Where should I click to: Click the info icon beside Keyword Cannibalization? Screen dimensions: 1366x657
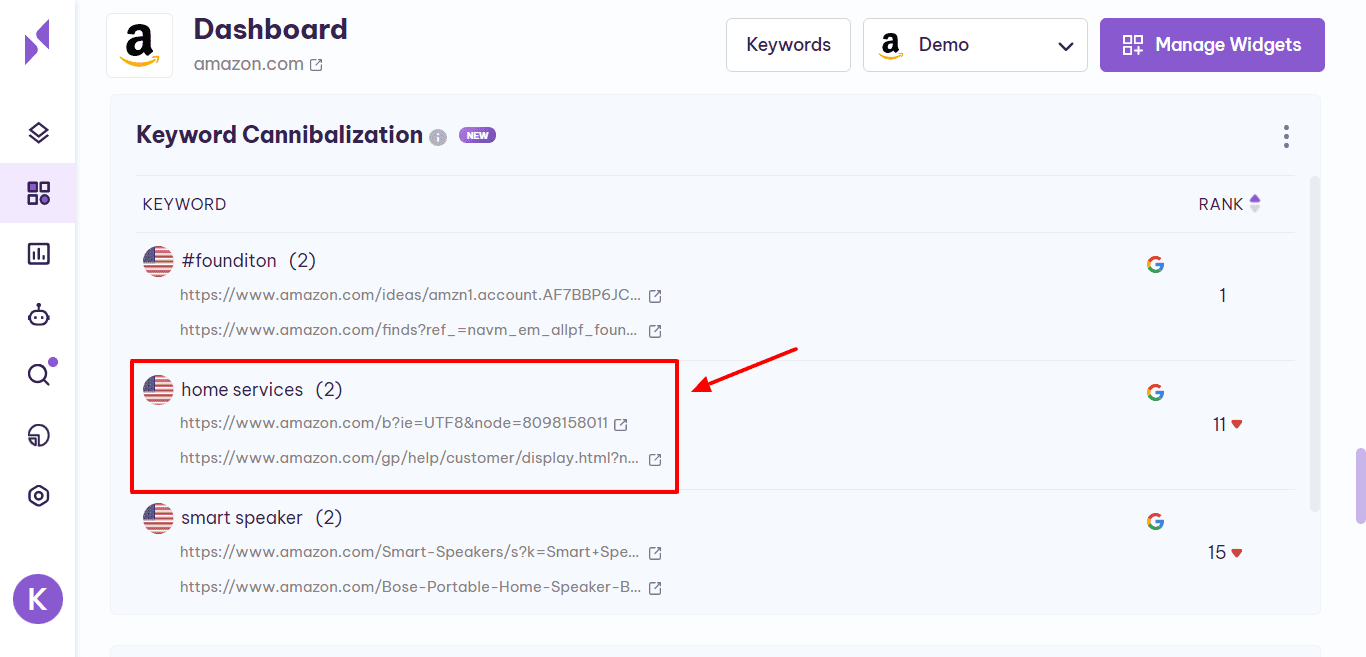[438, 137]
